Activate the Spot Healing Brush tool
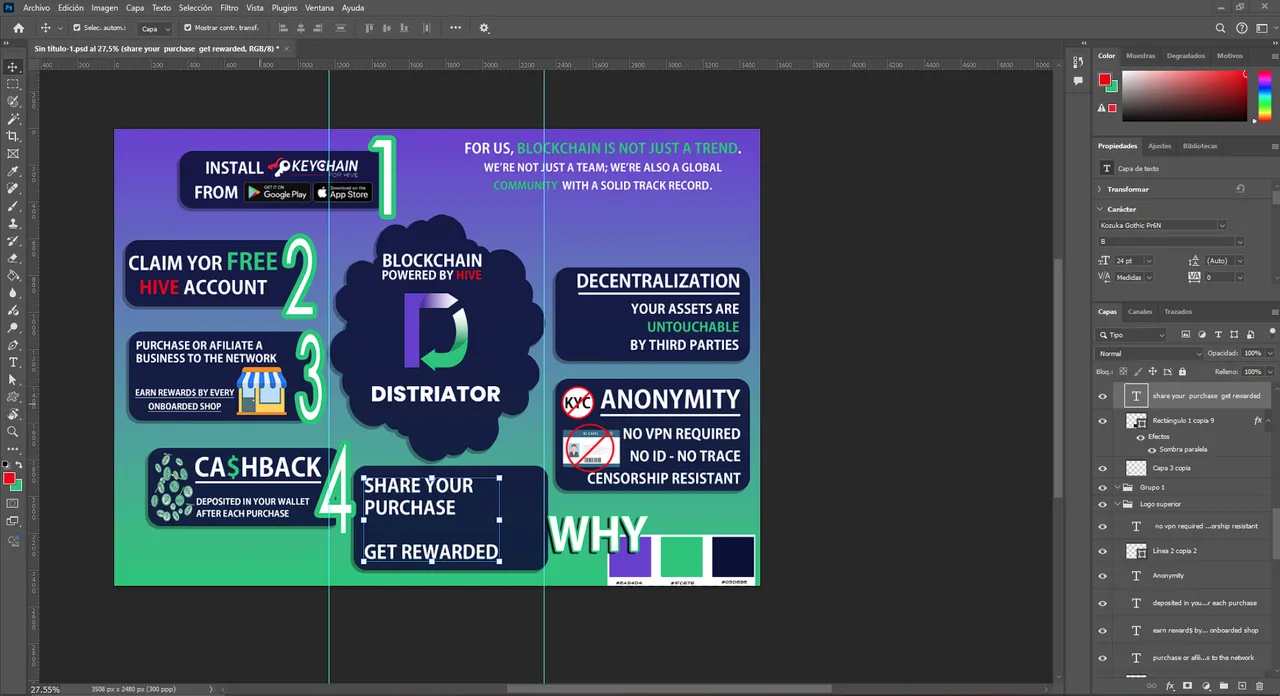1280x696 pixels. pyautogui.click(x=13, y=188)
